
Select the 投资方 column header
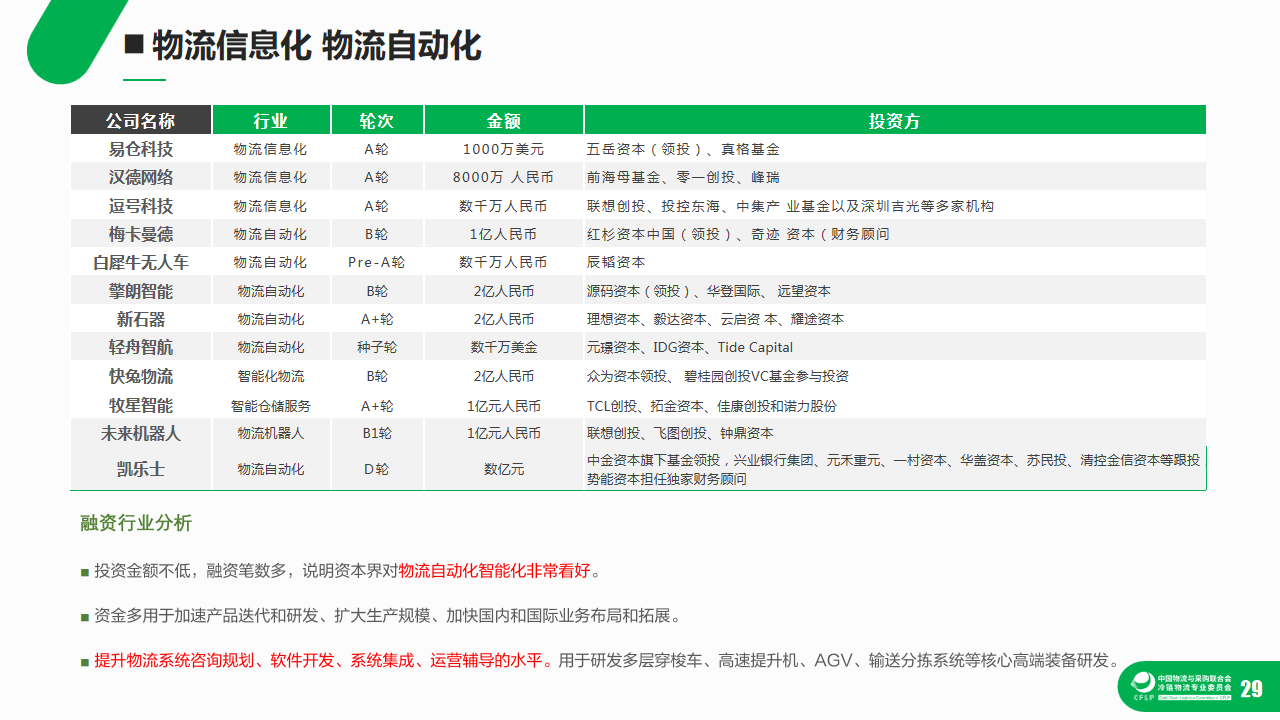click(x=894, y=121)
